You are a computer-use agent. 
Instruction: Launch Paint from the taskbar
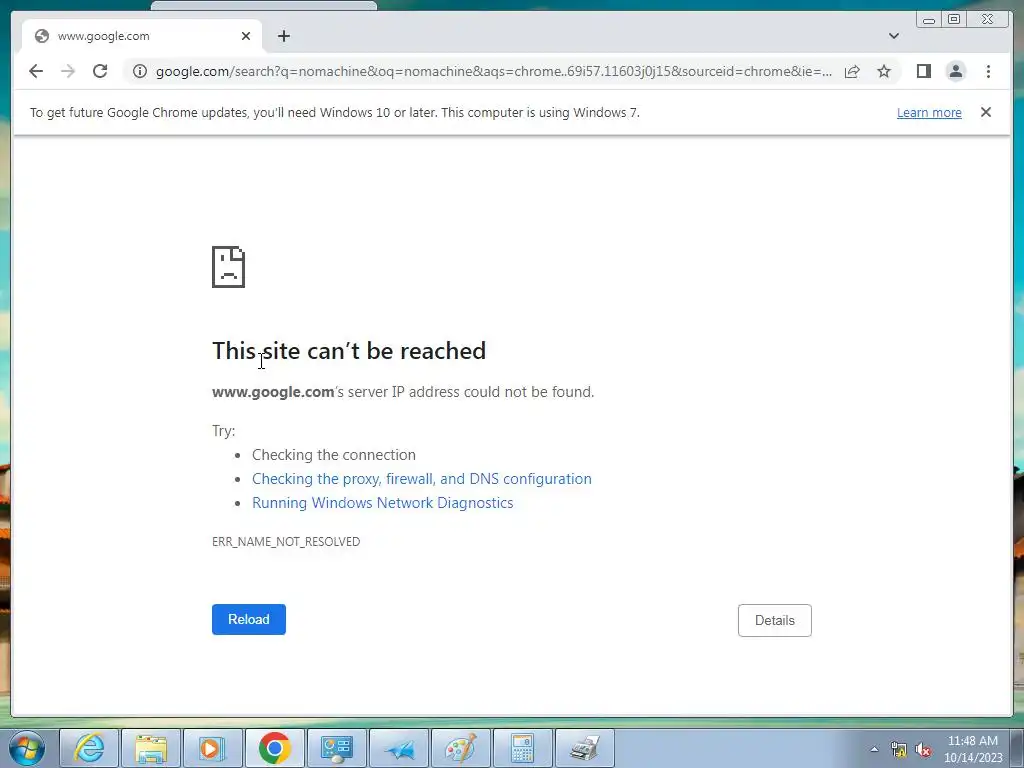[460, 748]
